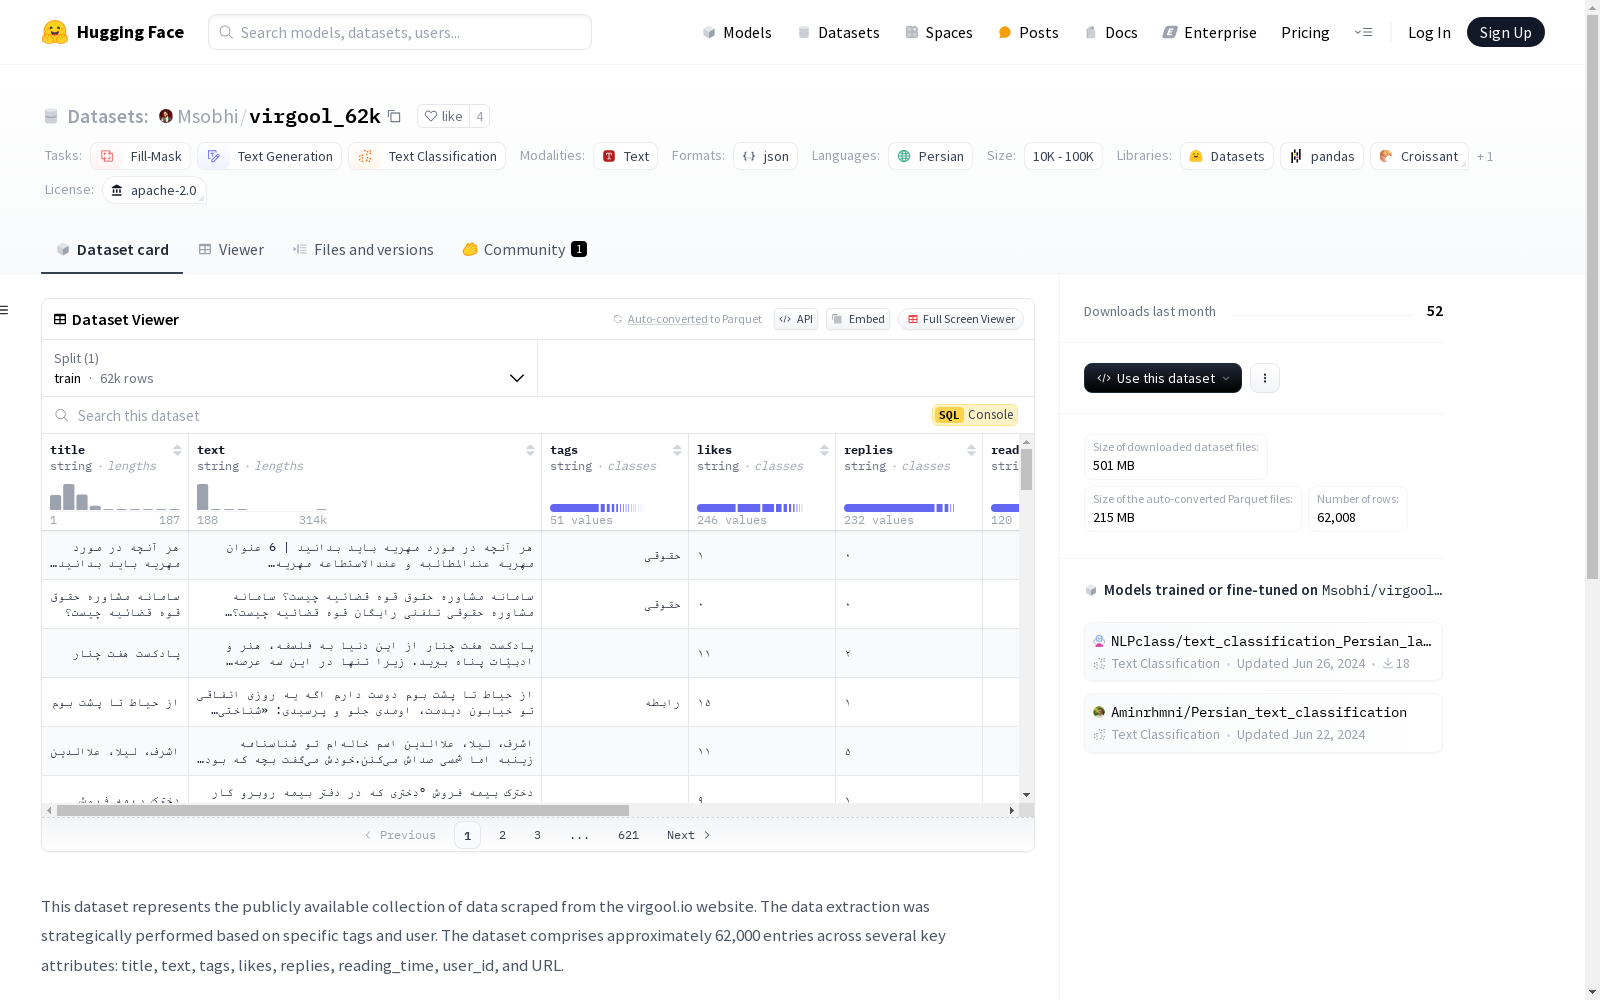Copy the dataset name virgool_62k

(x=395, y=116)
